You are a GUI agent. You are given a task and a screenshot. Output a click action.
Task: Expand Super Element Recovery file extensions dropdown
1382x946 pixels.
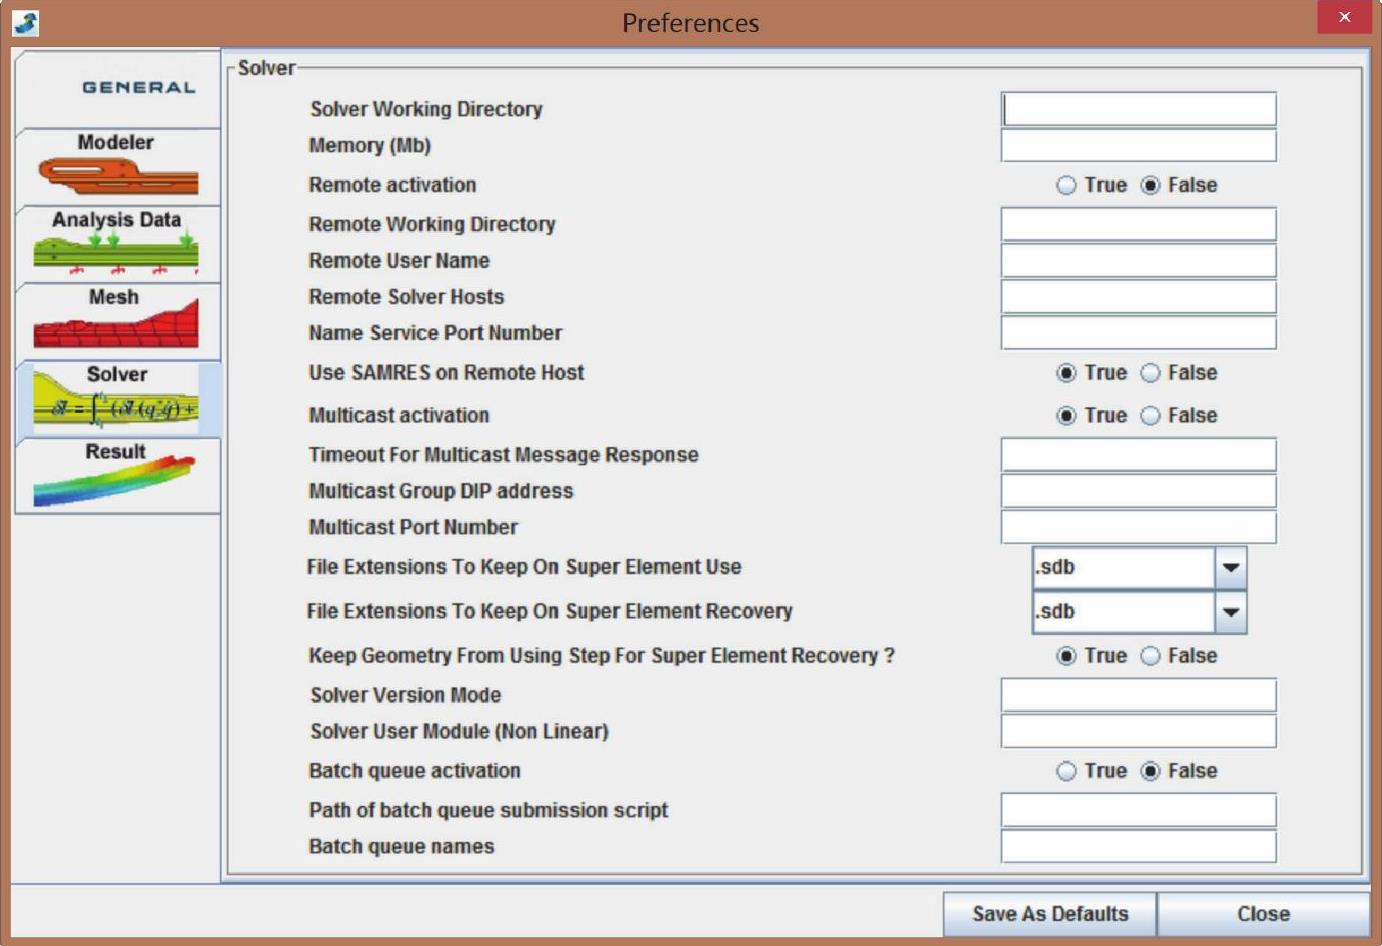(x=1230, y=612)
